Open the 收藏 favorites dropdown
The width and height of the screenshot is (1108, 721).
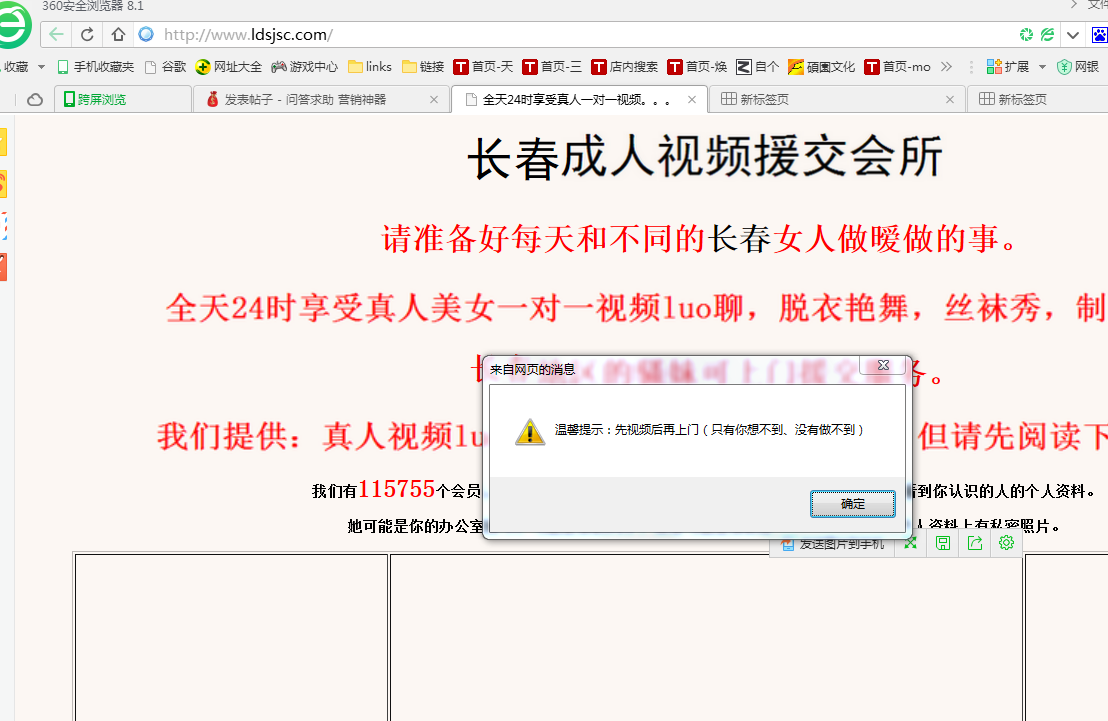click(22, 67)
